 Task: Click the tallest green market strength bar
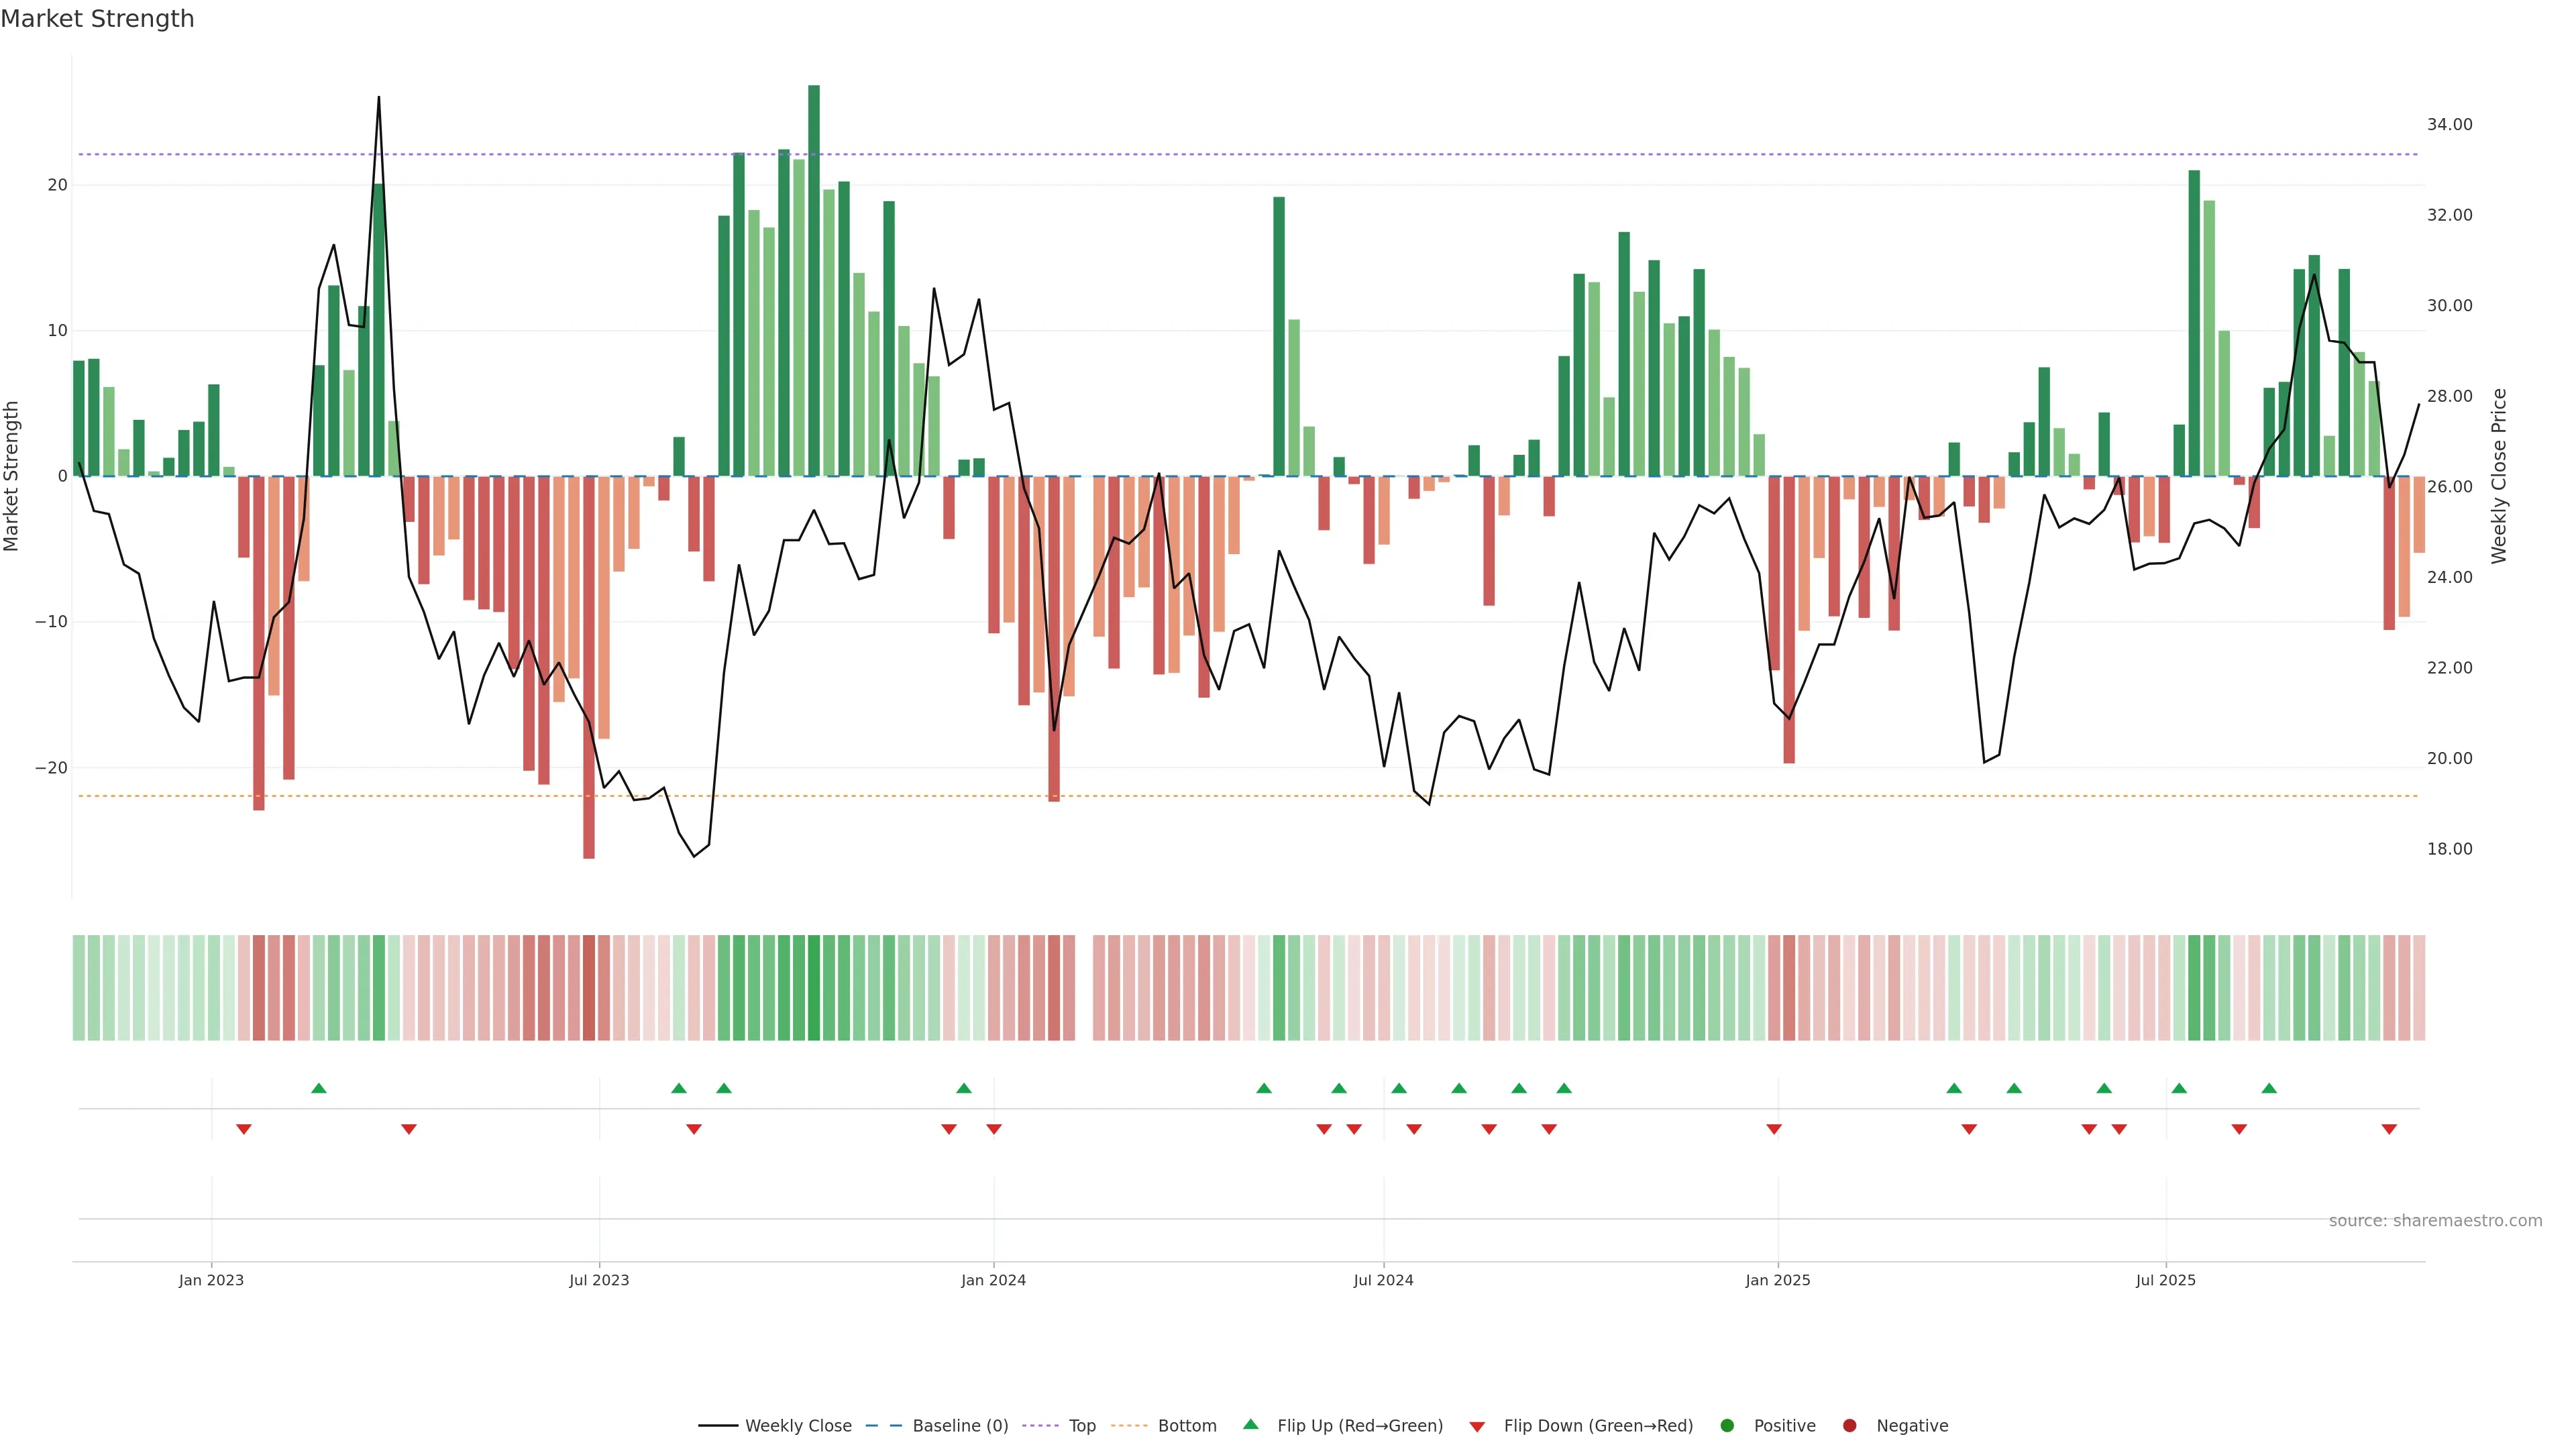click(x=814, y=280)
